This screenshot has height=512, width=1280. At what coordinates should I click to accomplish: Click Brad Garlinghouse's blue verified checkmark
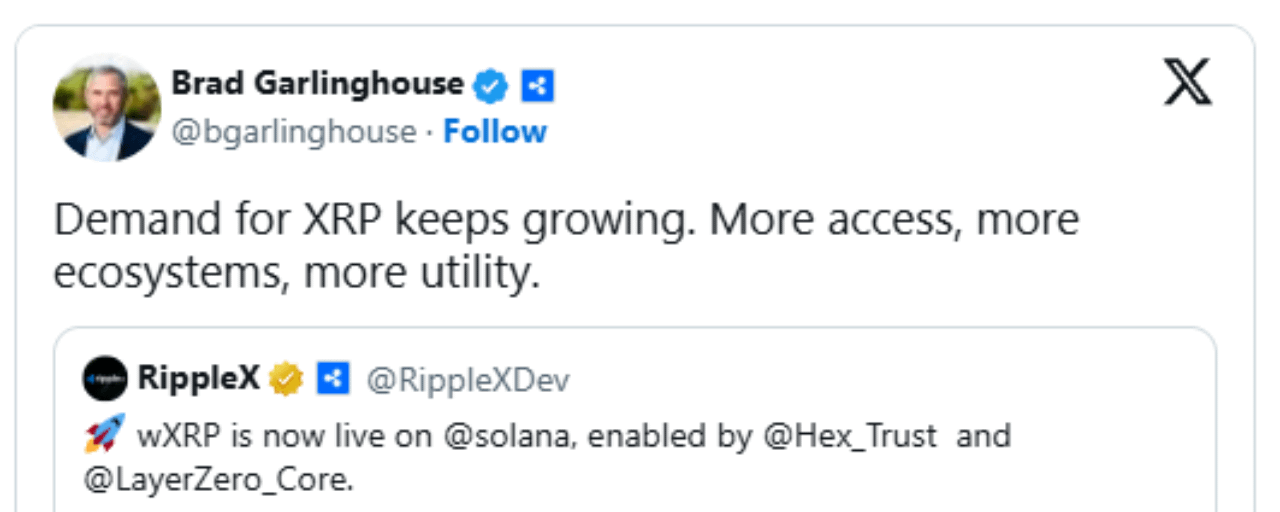[x=490, y=86]
